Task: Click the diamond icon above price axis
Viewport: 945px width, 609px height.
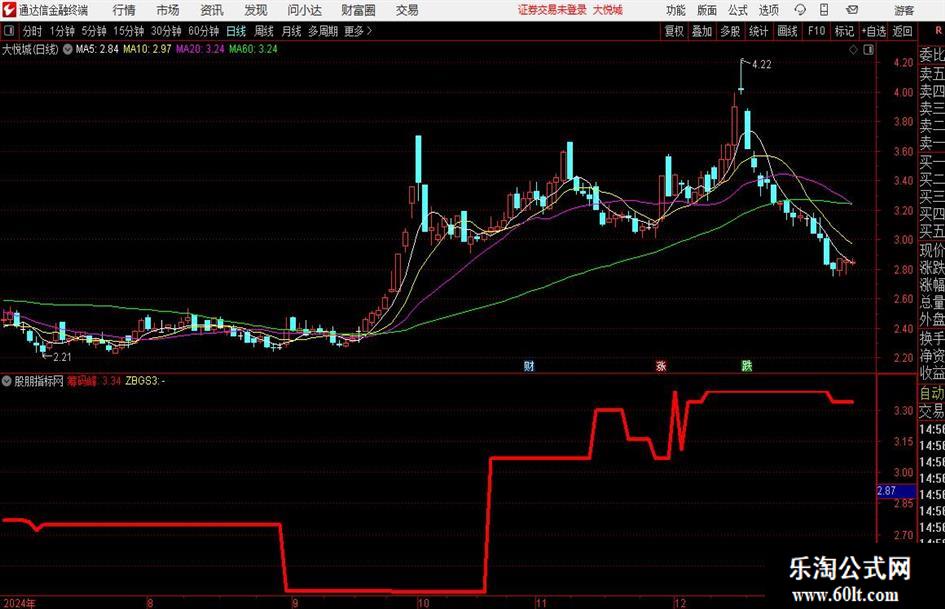Action: [853, 50]
